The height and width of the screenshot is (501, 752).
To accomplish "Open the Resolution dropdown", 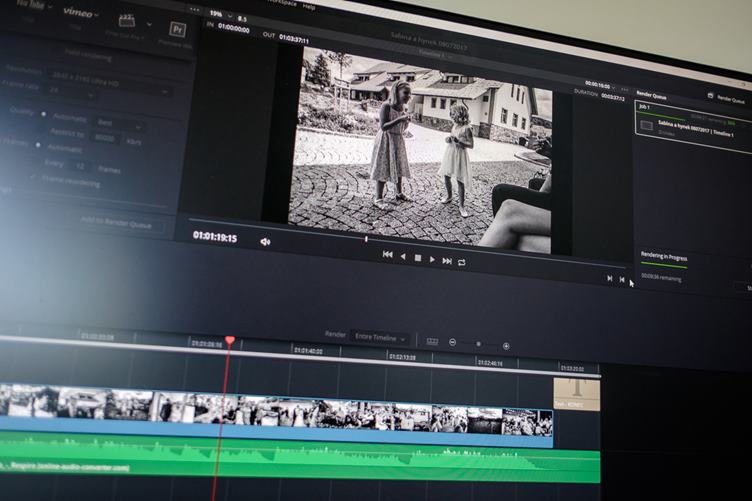I will coord(111,81).
